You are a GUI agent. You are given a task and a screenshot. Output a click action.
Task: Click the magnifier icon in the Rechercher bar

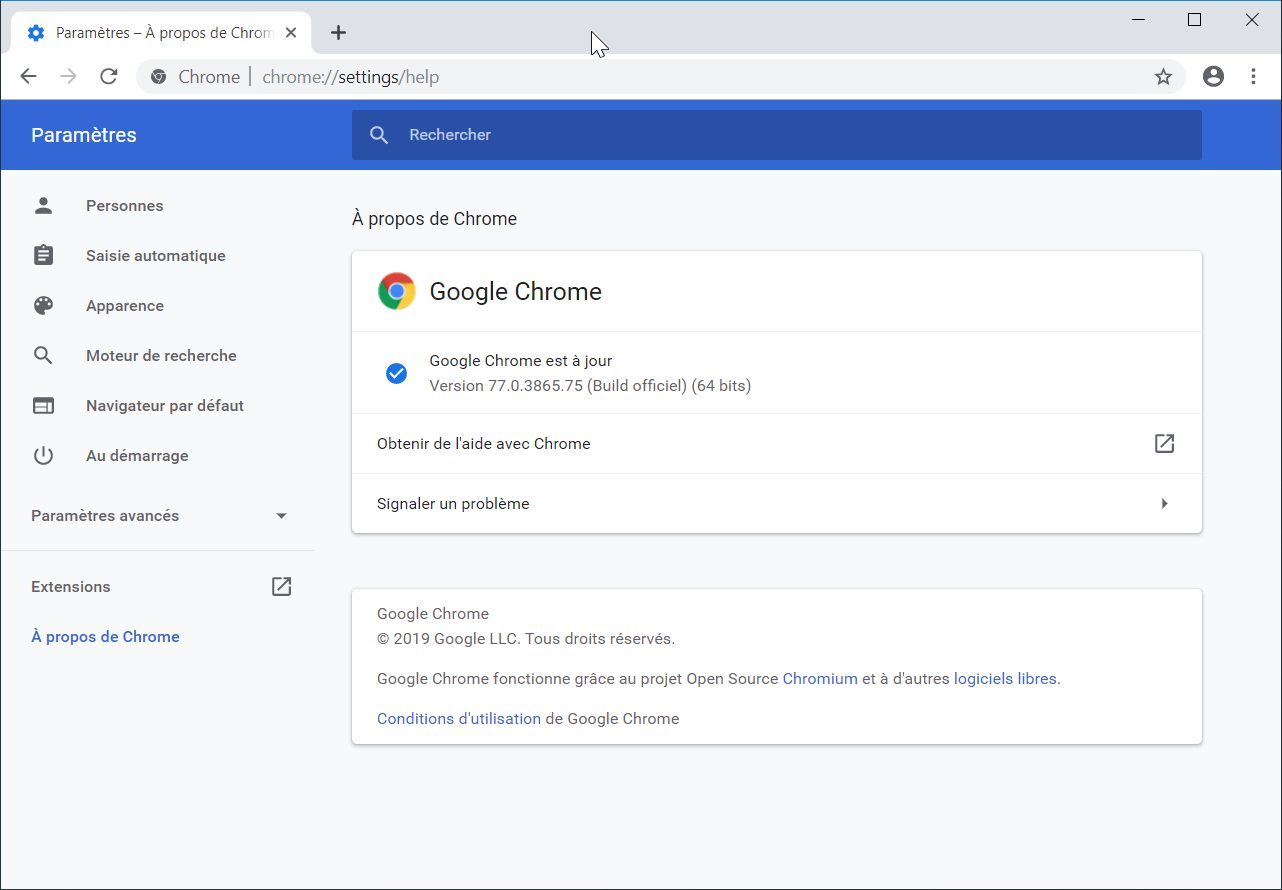point(379,135)
